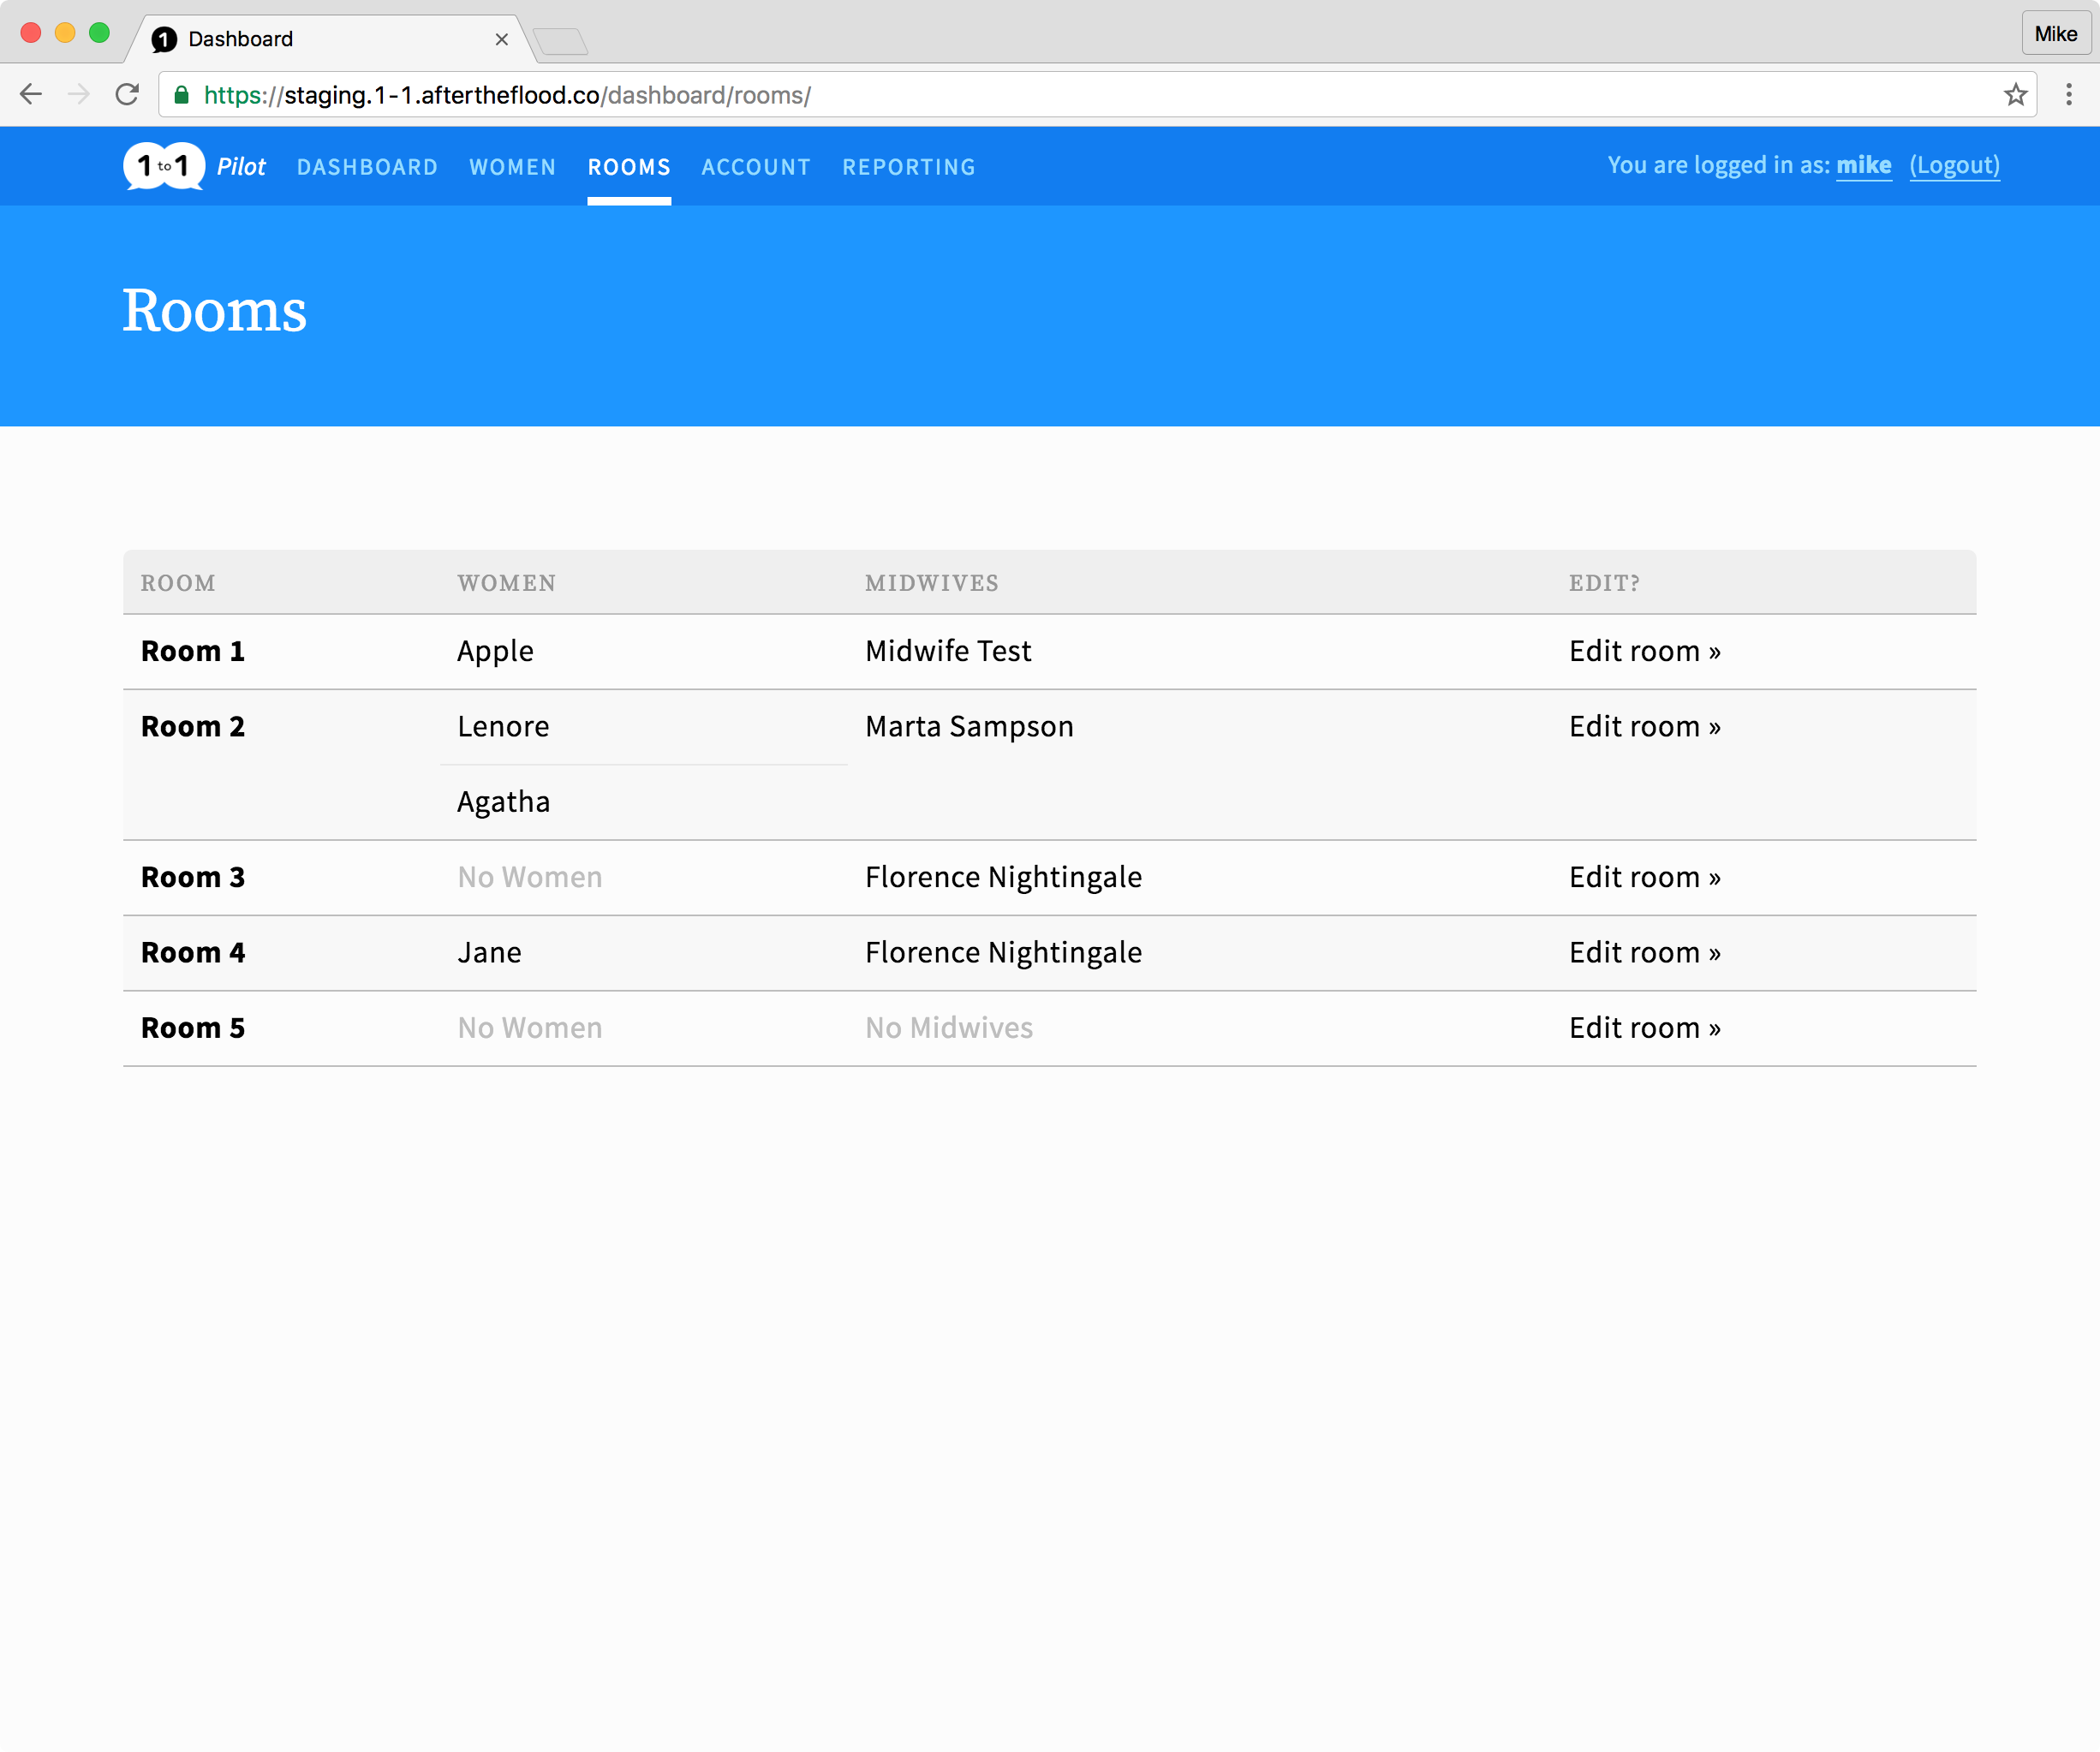Click the green secure padlock icon
The image size is (2100, 1752).
[182, 95]
